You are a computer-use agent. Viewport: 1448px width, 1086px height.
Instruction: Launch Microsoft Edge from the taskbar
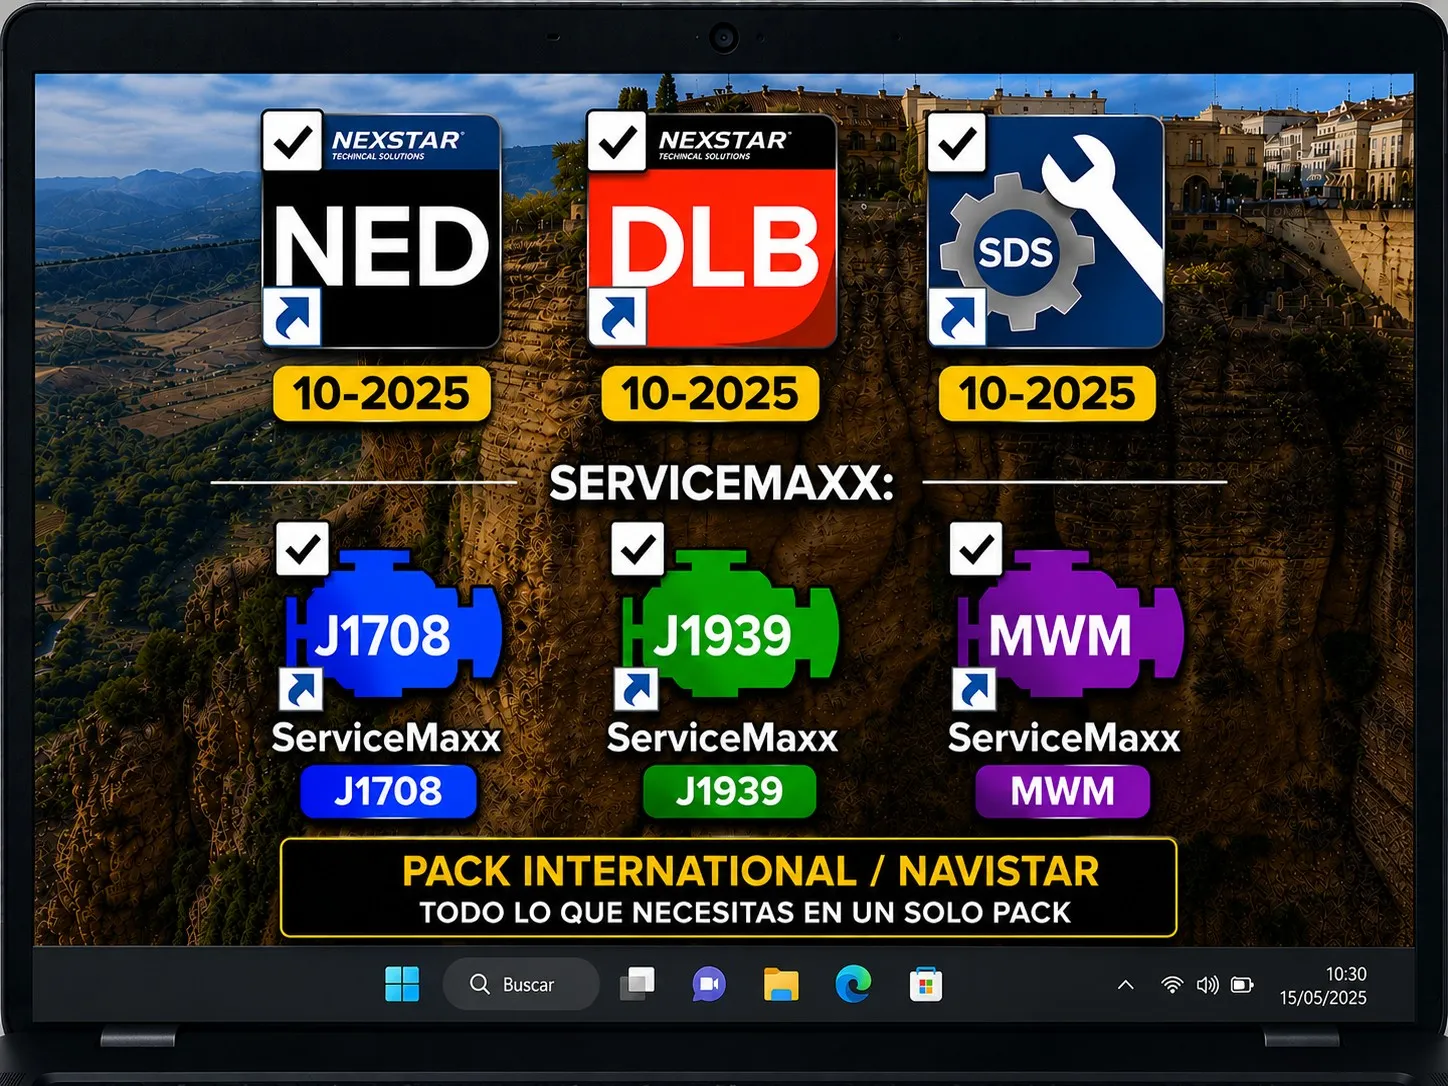853,984
